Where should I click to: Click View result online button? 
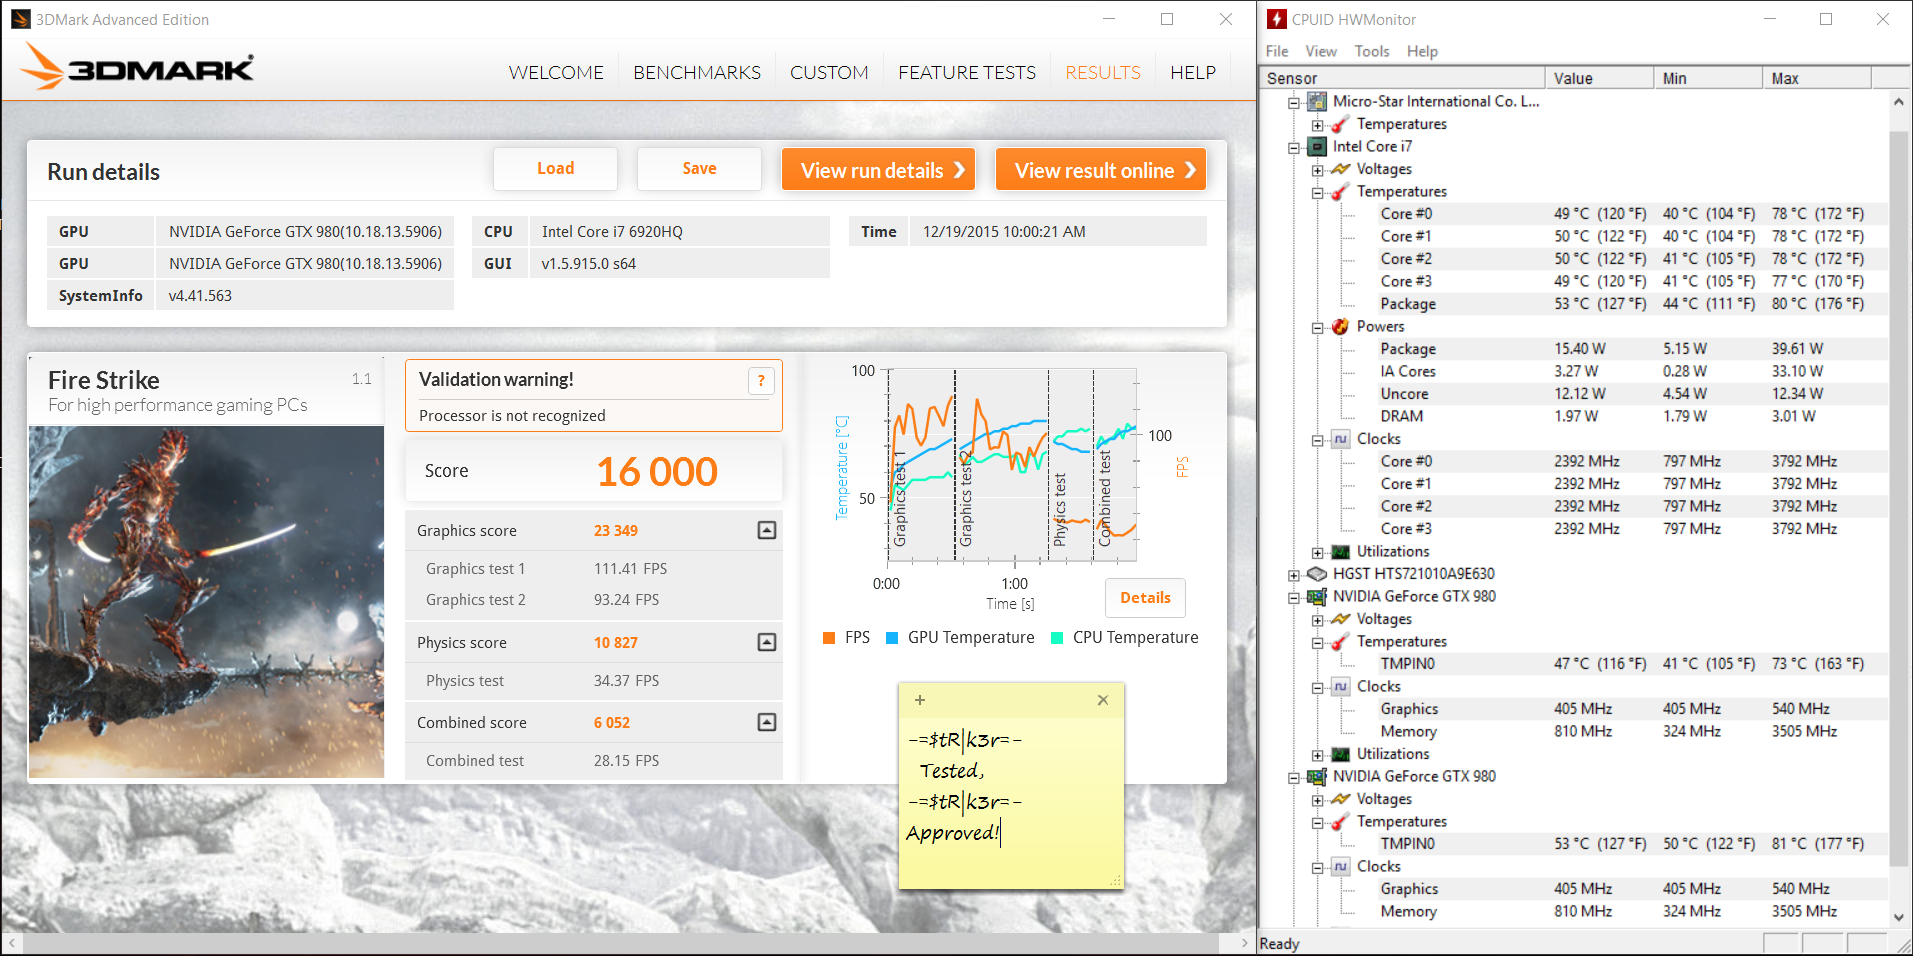click(1101, 170)
